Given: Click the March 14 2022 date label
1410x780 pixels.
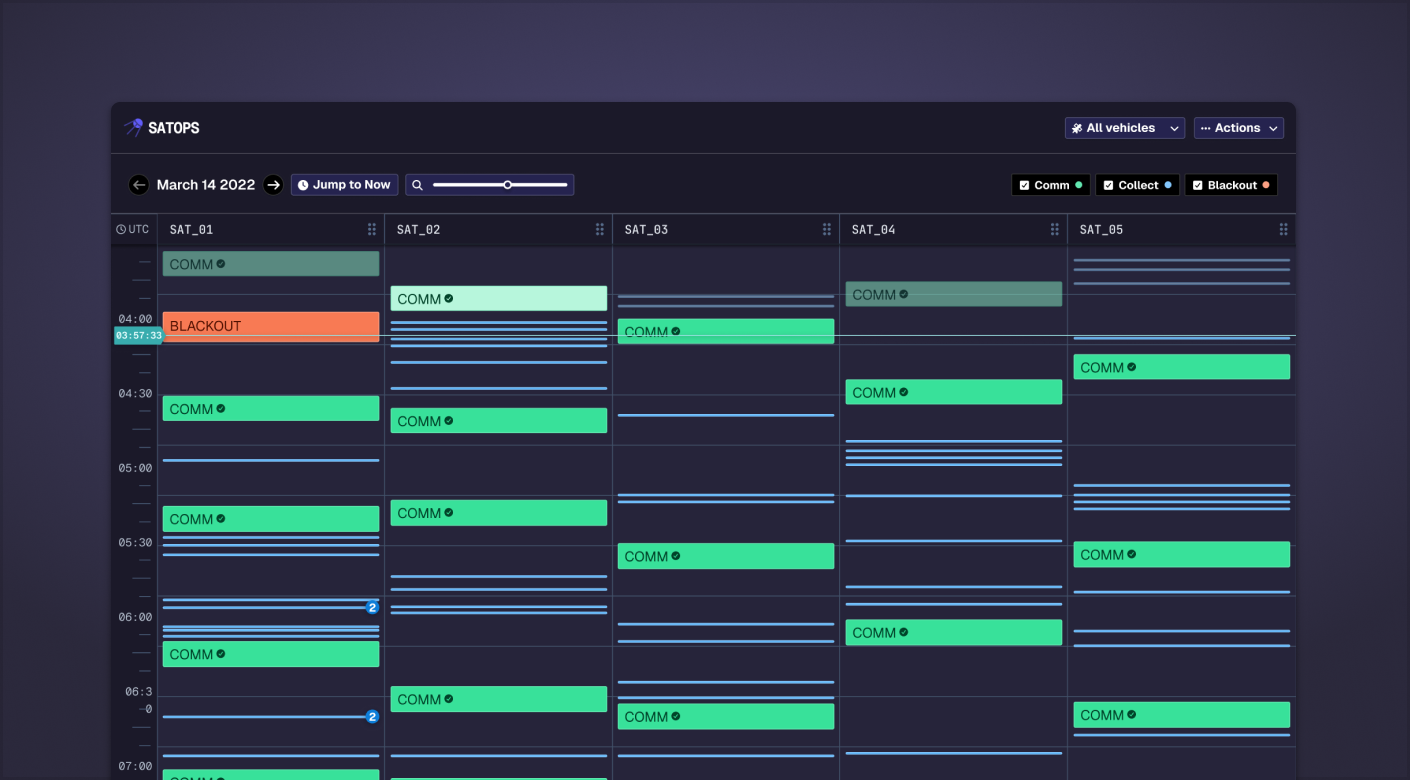Looking at the screenshot, I should (x=206, y=184).
